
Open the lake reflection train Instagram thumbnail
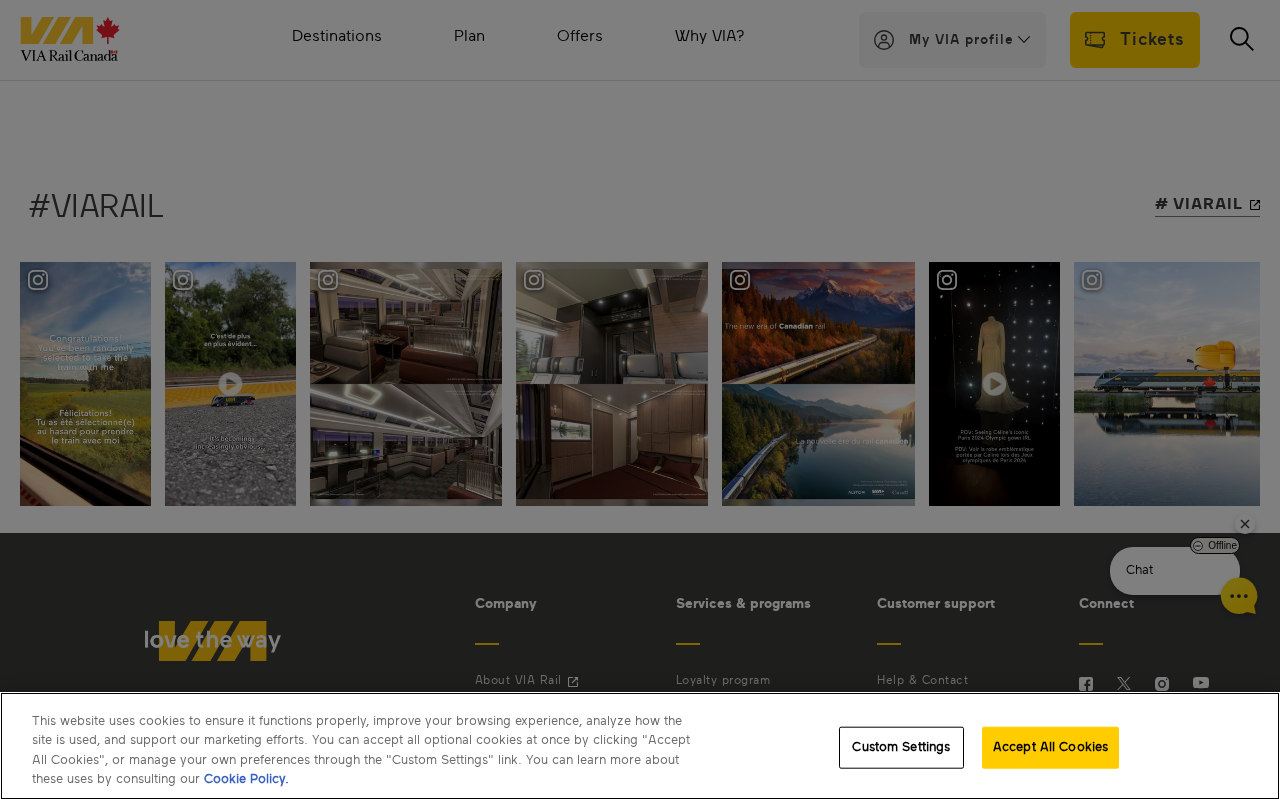point(1167,384)
